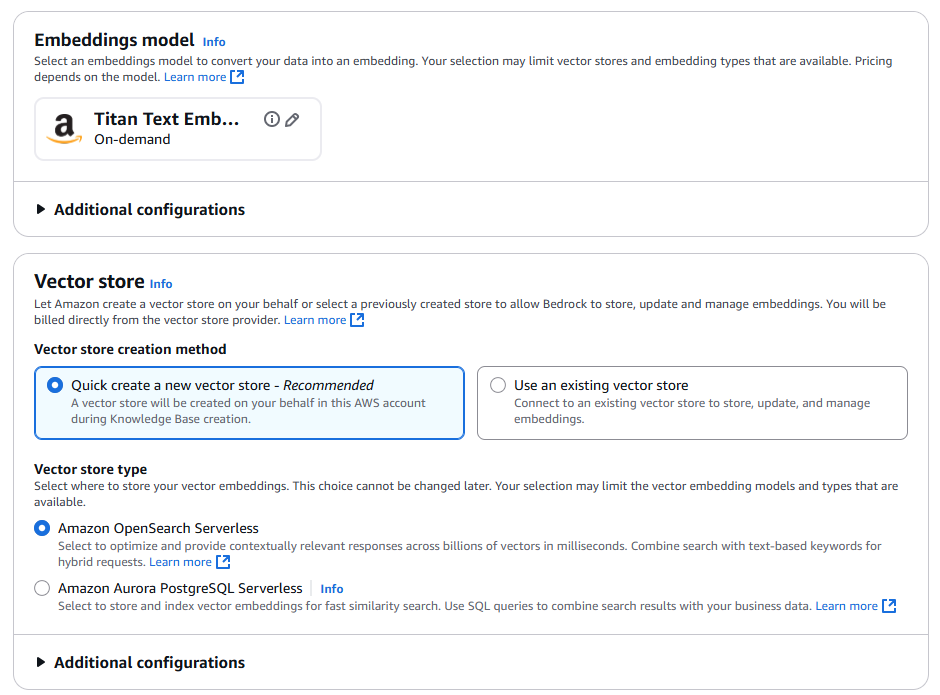Choose Amazon Aurora PostgreSQL Serverless radio button
The image size is (940, 695).
[42, 588]
